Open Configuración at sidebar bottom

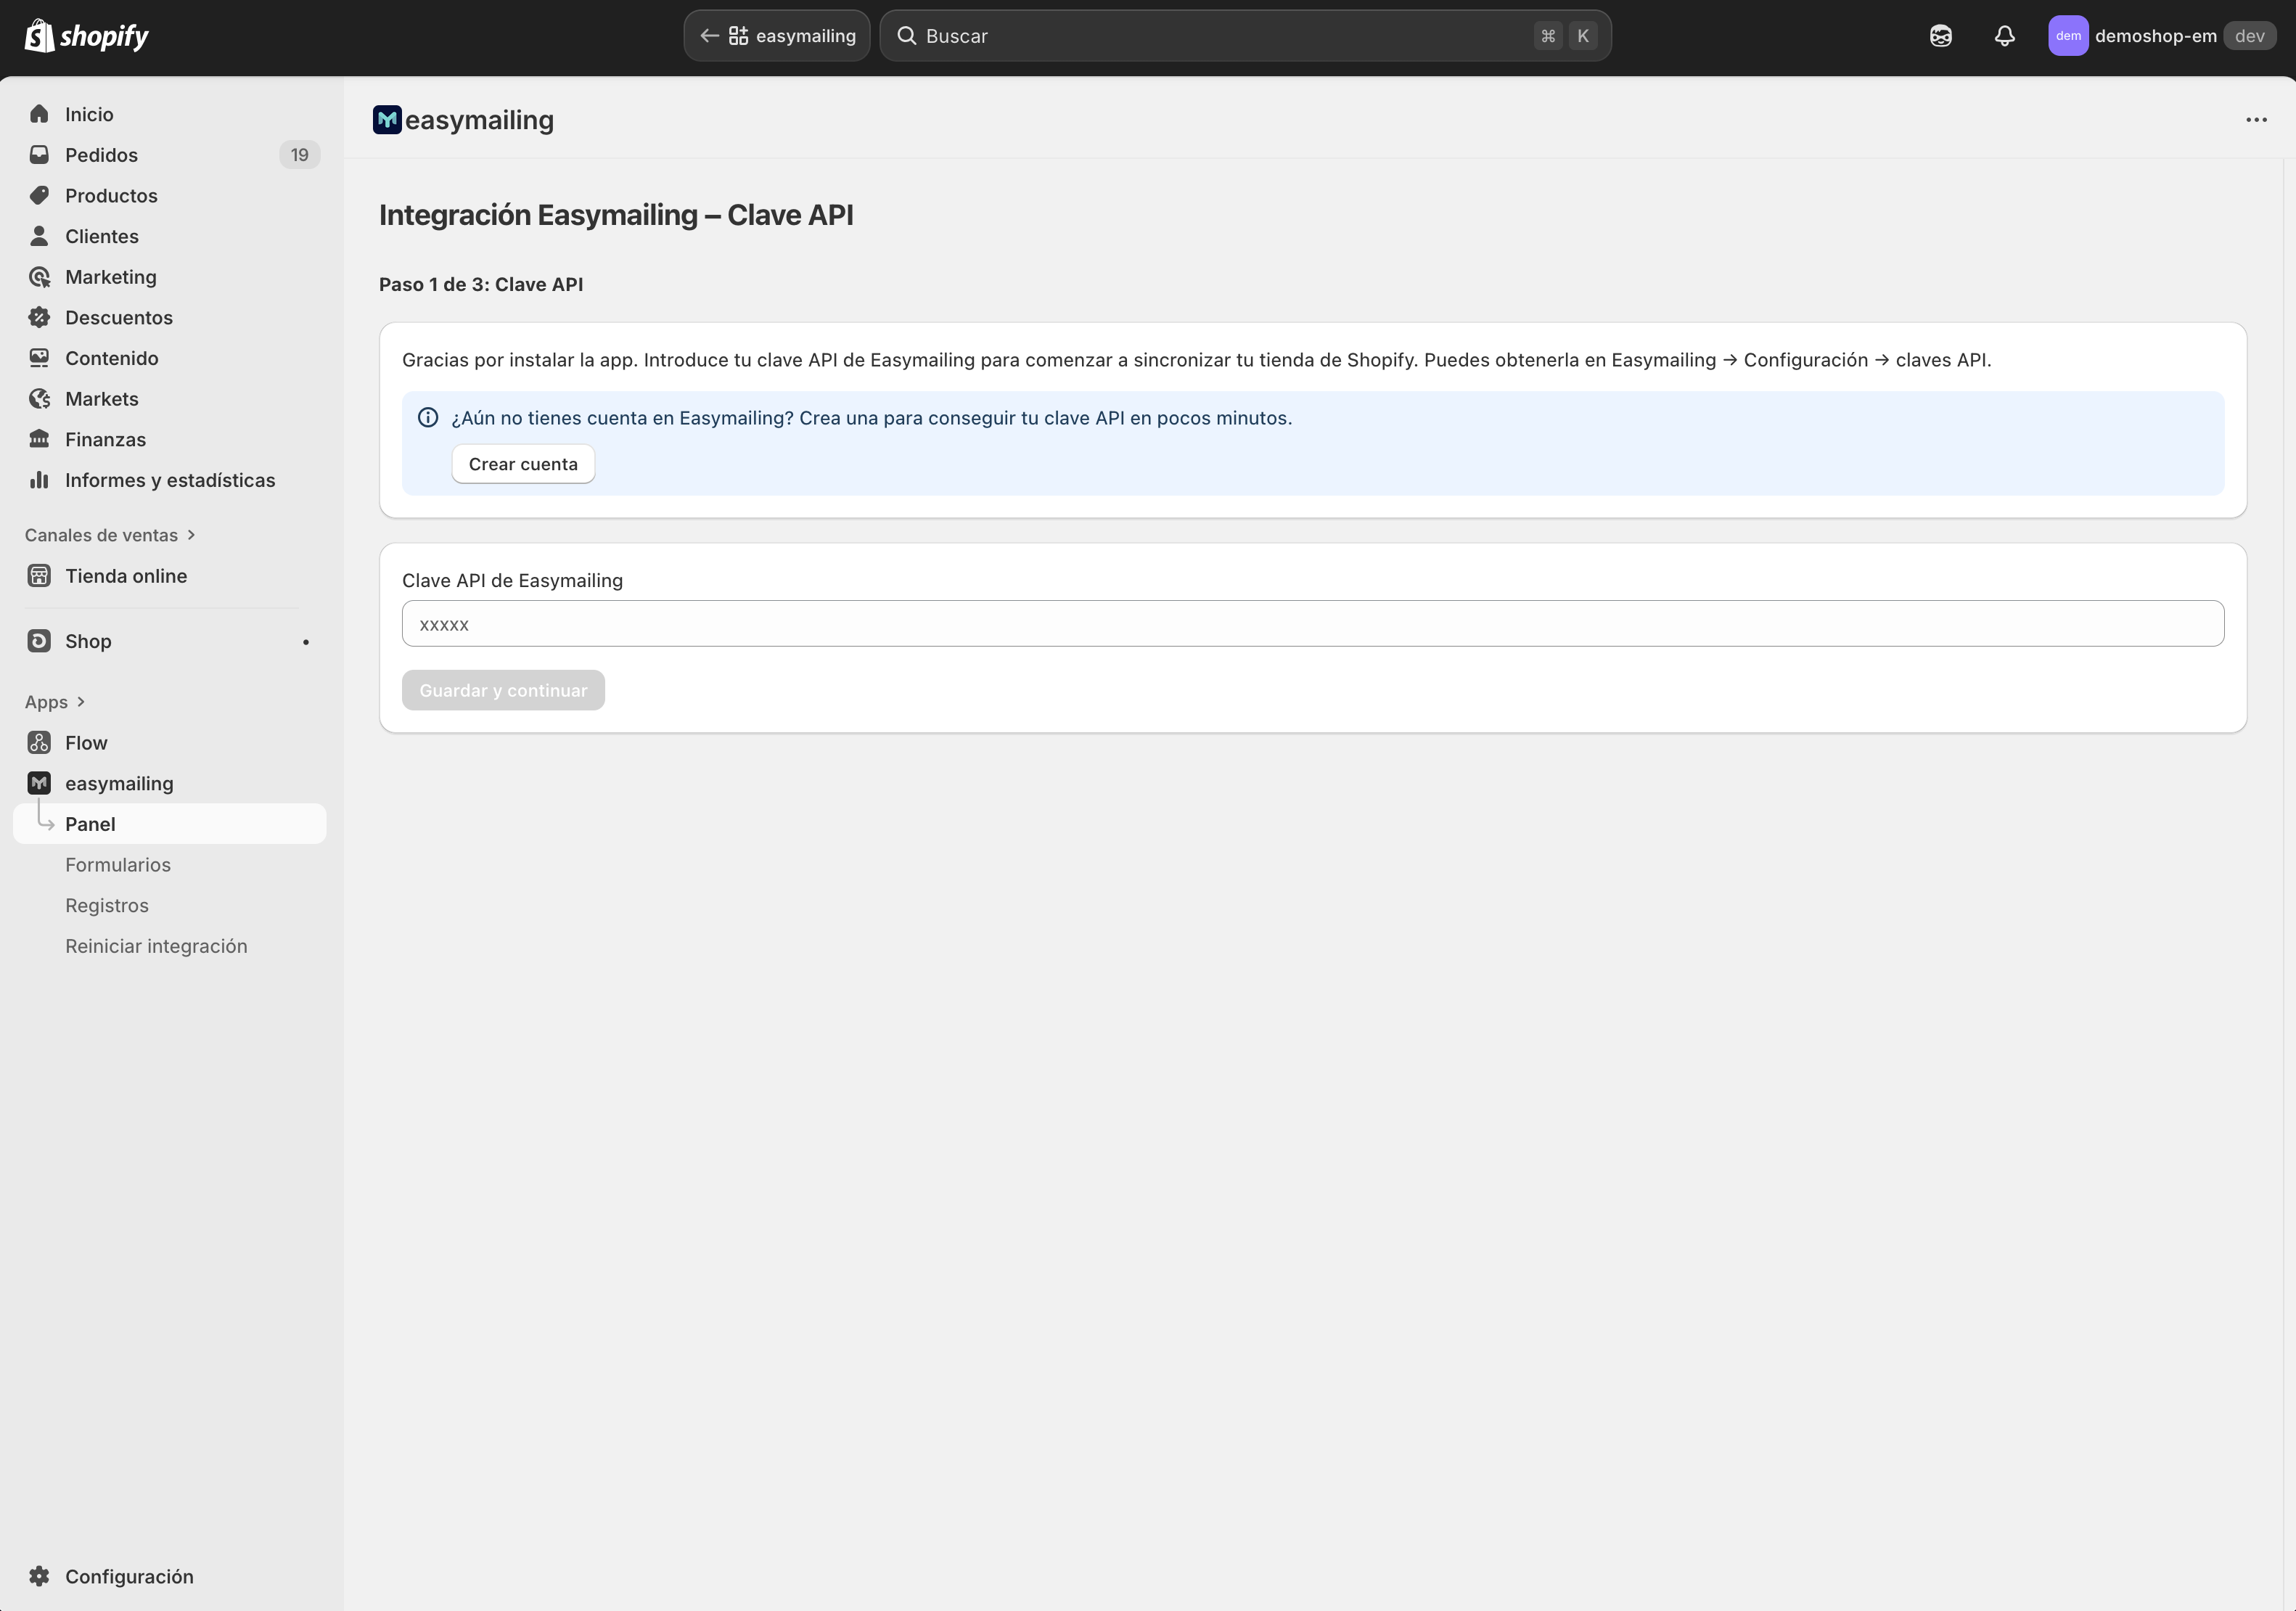170,1576
